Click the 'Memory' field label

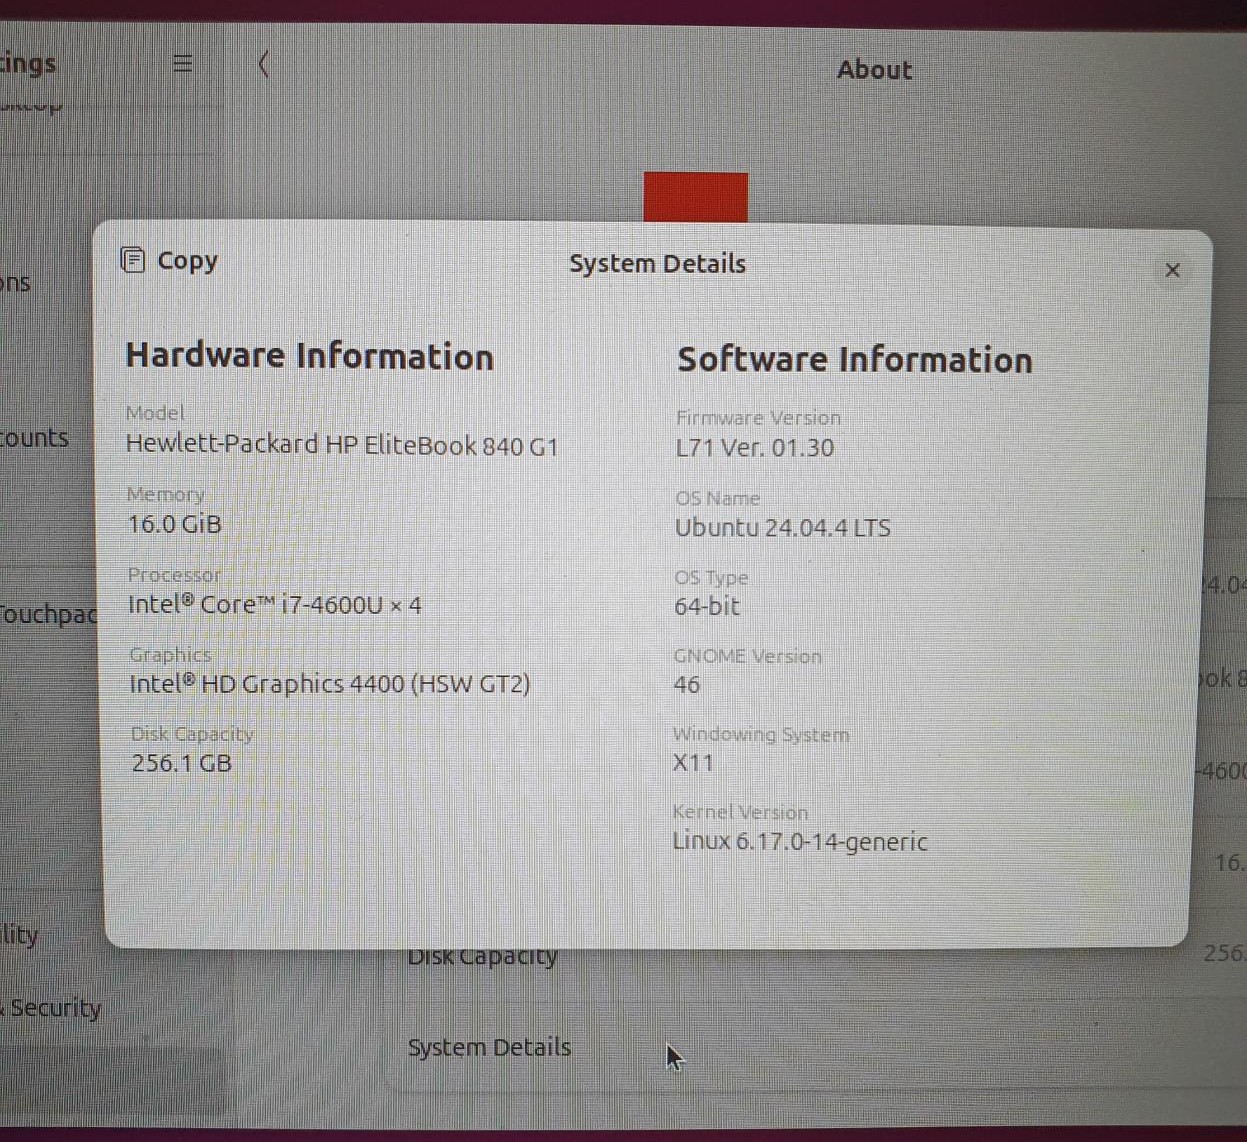166,494
